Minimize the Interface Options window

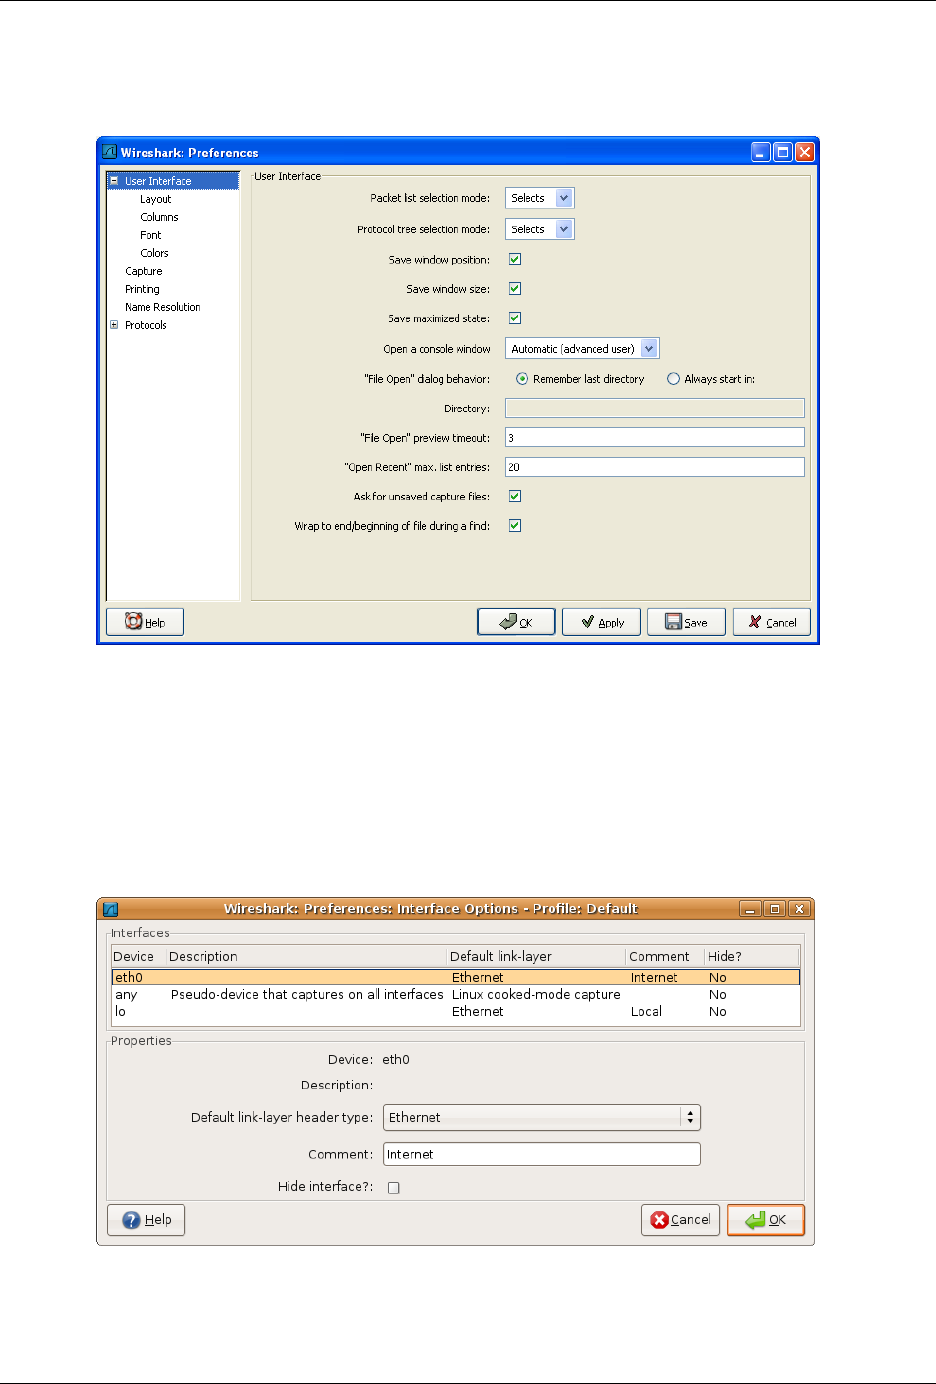click(x=750, y=909)
